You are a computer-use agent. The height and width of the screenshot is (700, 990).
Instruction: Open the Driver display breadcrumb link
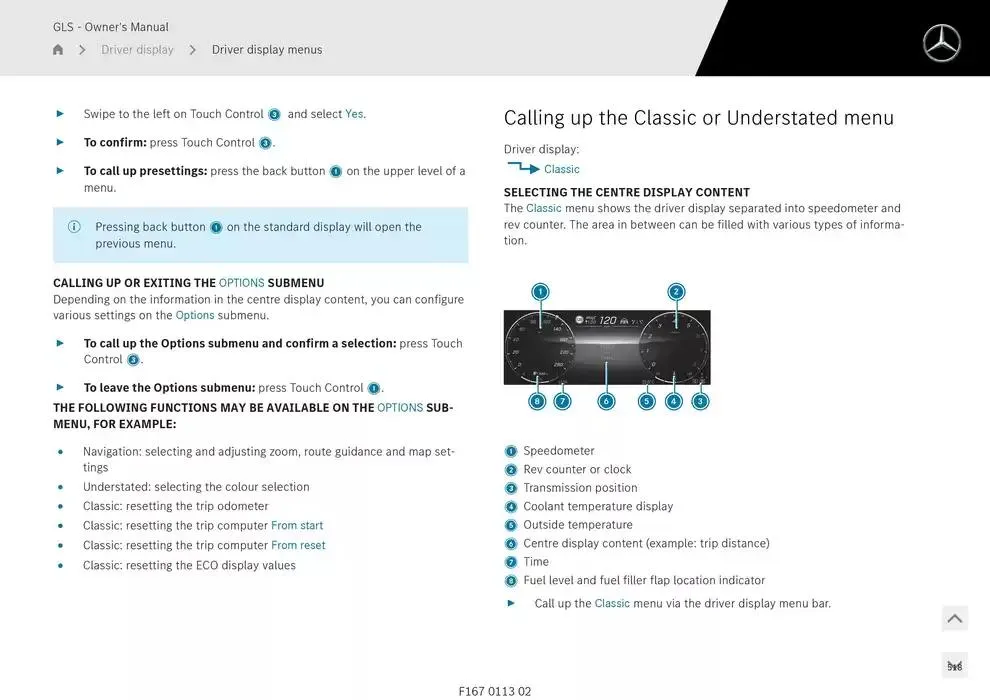point(137,49)
